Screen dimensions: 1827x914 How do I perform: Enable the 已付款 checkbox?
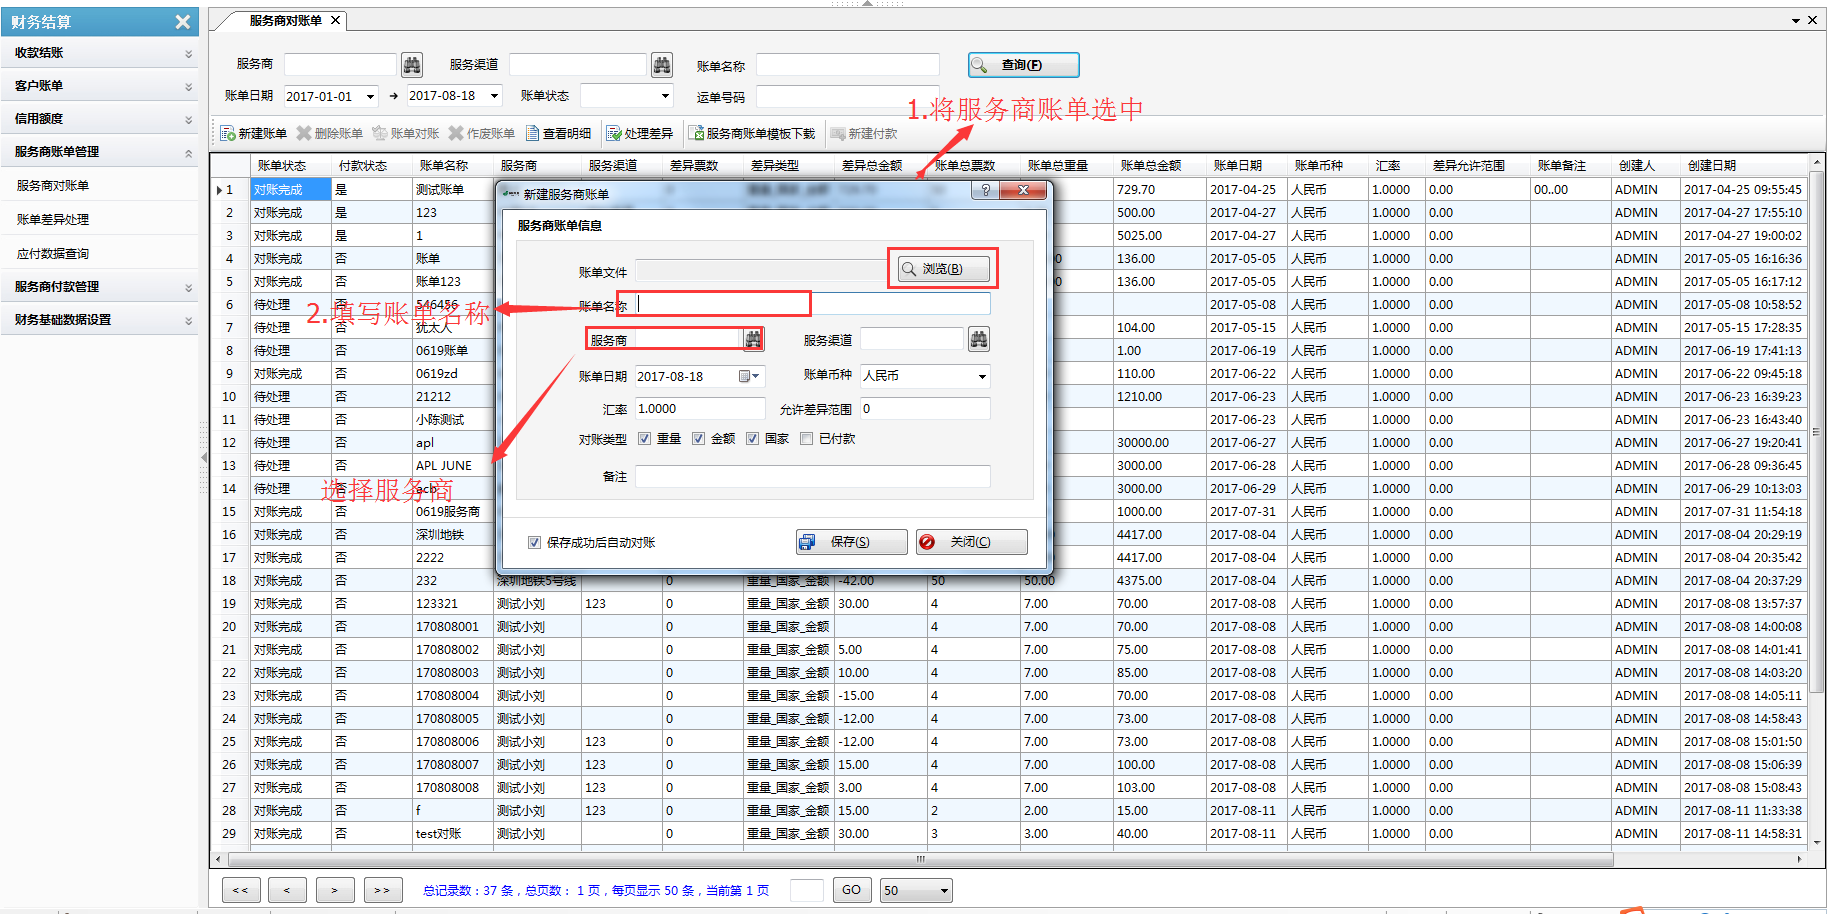[x=807, y=439]
